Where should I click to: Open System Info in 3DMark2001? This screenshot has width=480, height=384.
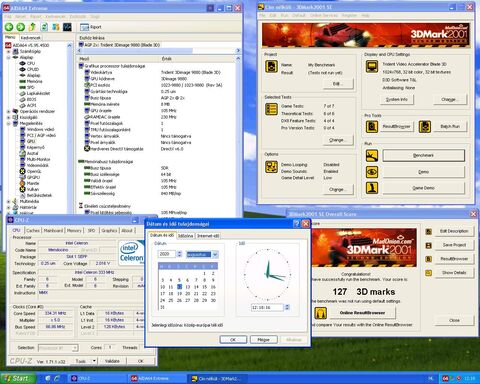[396, 99]
